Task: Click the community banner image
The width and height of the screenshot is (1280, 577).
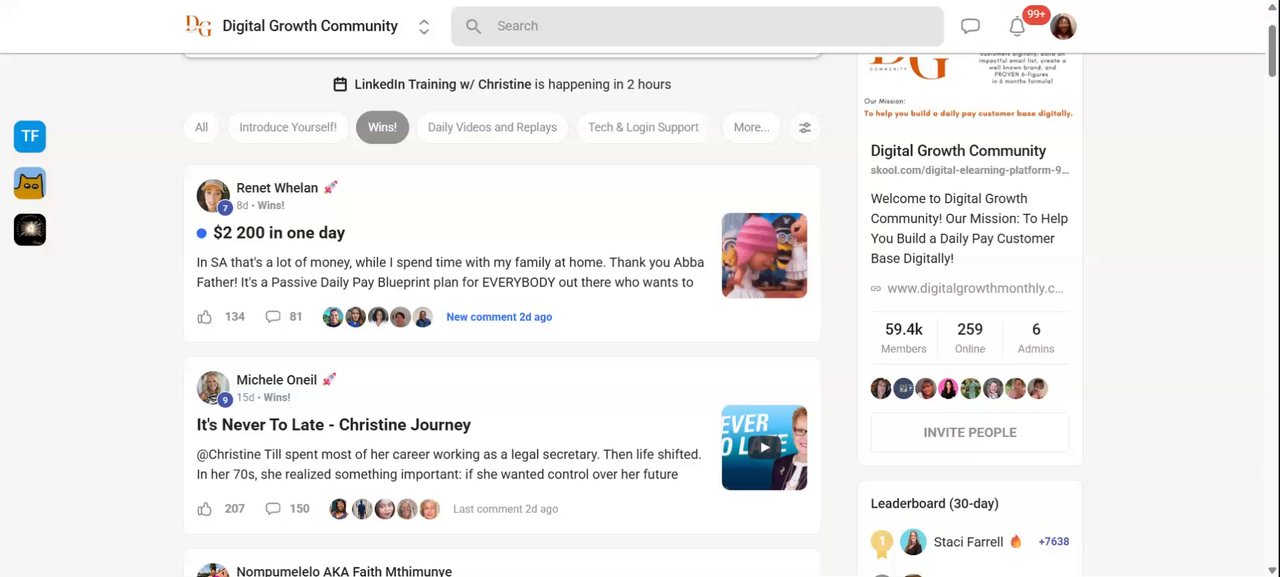Action: 969,88
